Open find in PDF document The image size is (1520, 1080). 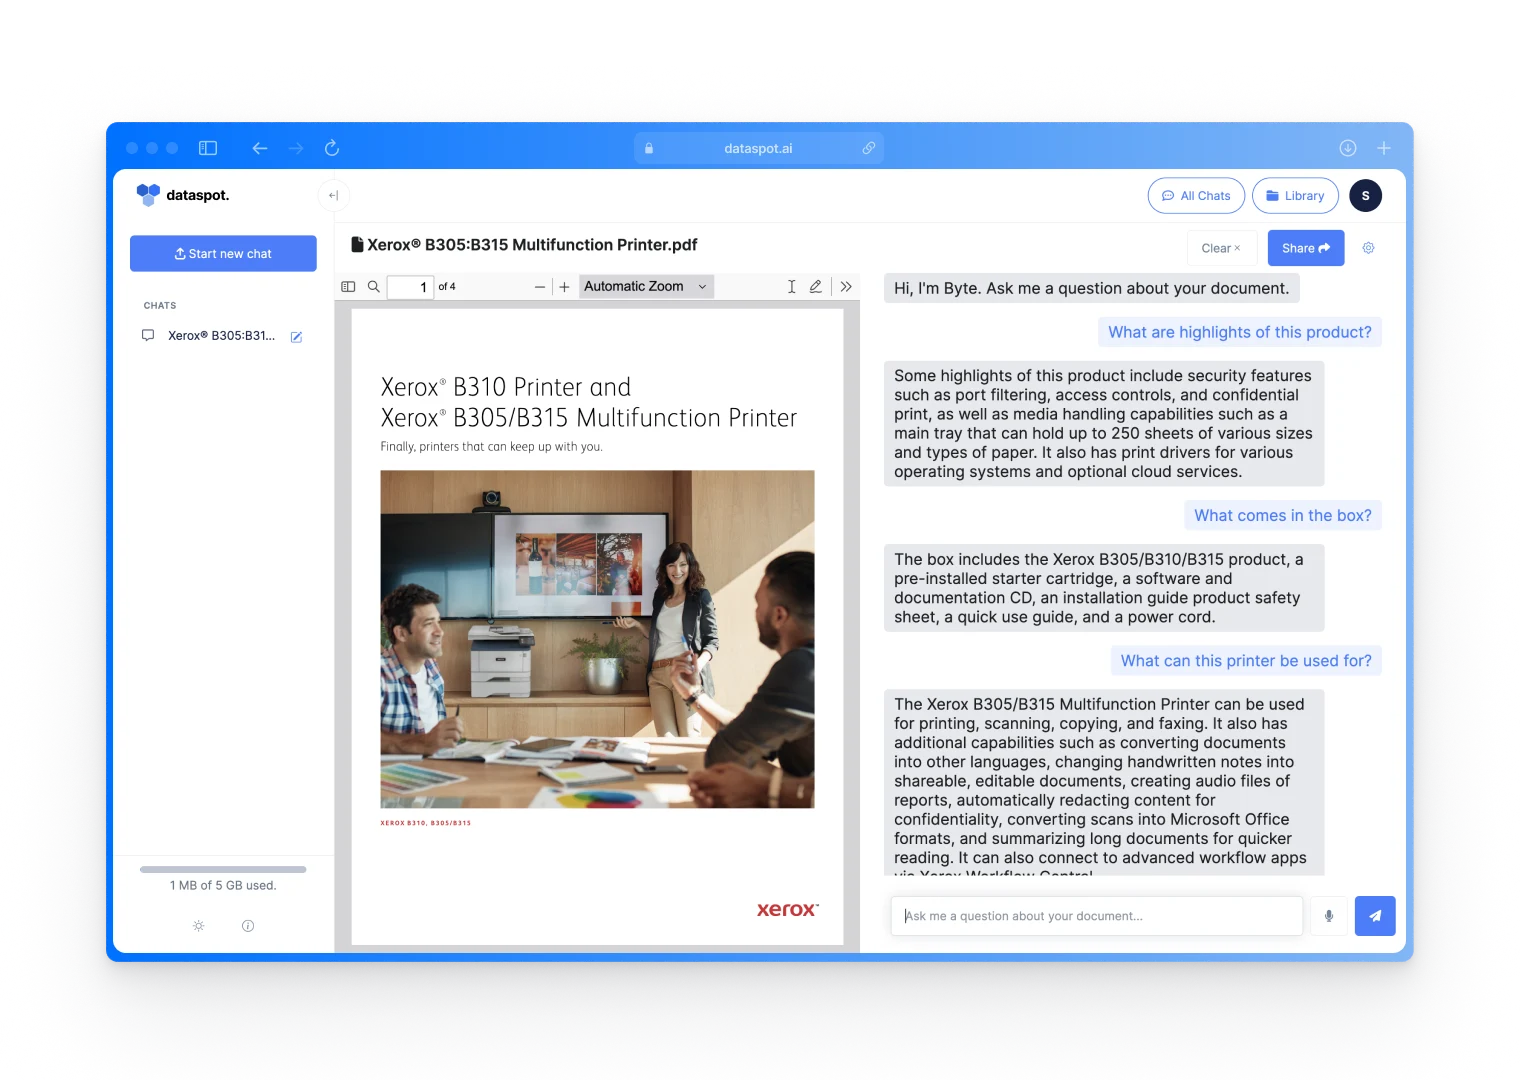(x=374, y=287)
